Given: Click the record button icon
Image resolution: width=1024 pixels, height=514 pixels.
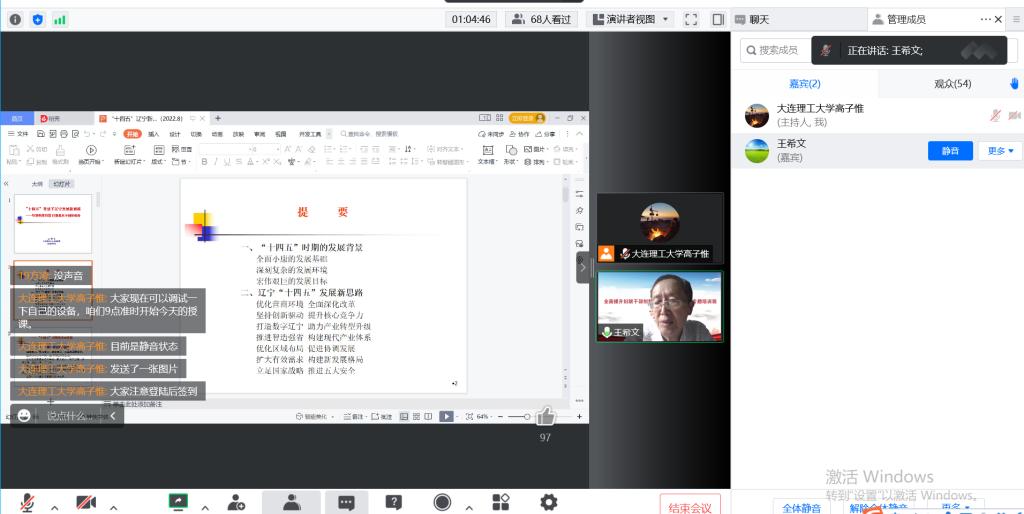Looking at the screenshot, I should coord(442,502).
